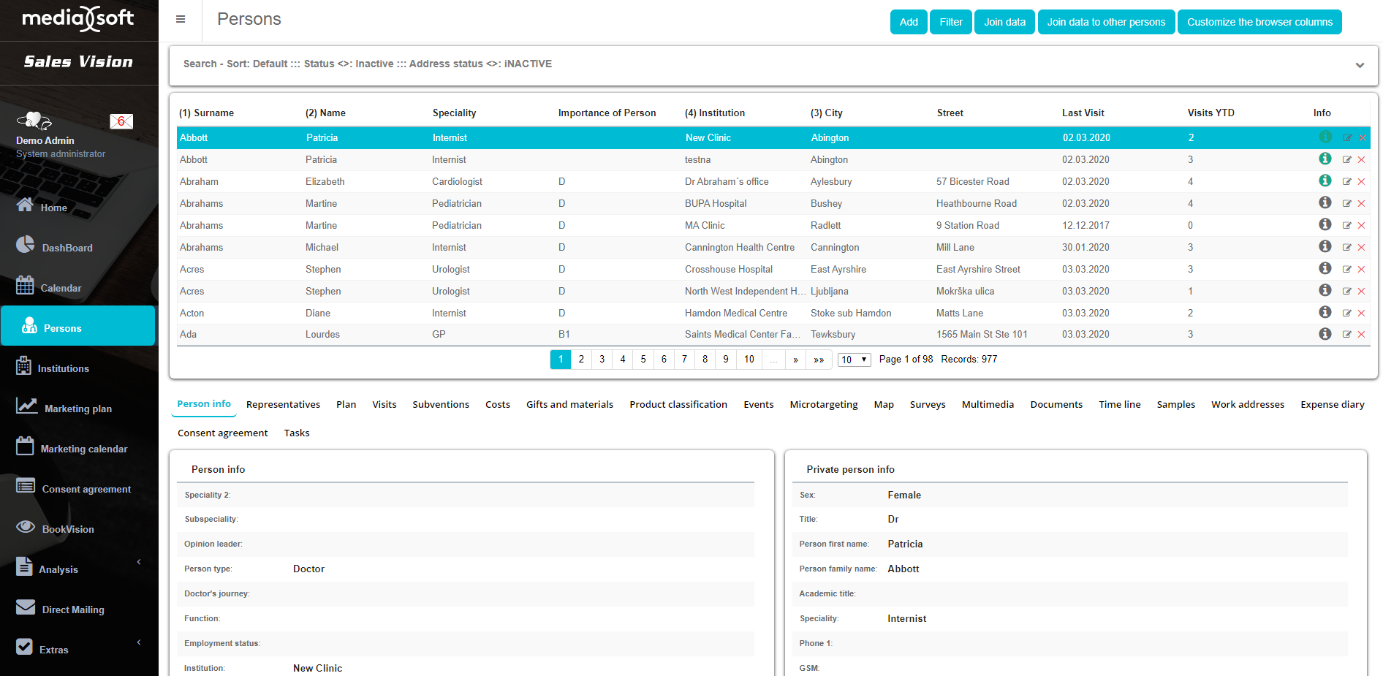Open the Microtargeting tab
Screen dimensions: 1383x676
pyautogui.click(x=823, y=405)
